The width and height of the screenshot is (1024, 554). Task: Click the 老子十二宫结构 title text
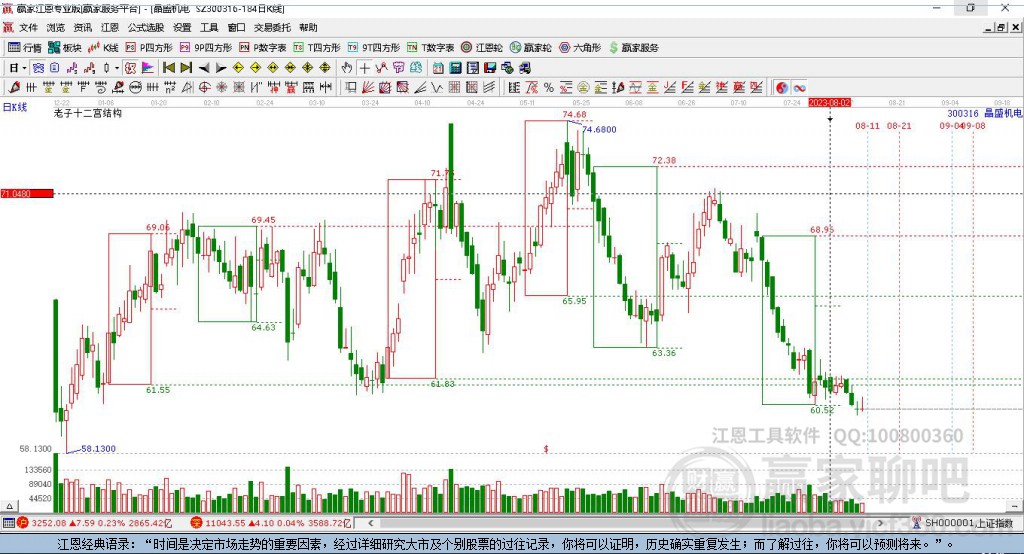[88, 113]
